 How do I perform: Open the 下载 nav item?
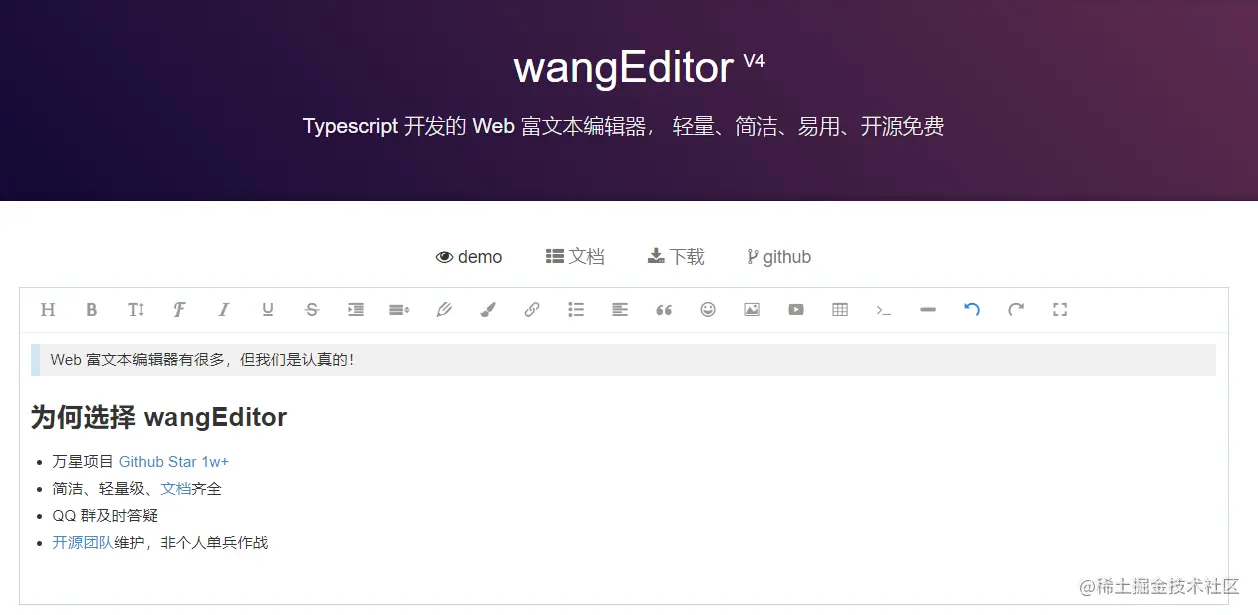point(676,257)
